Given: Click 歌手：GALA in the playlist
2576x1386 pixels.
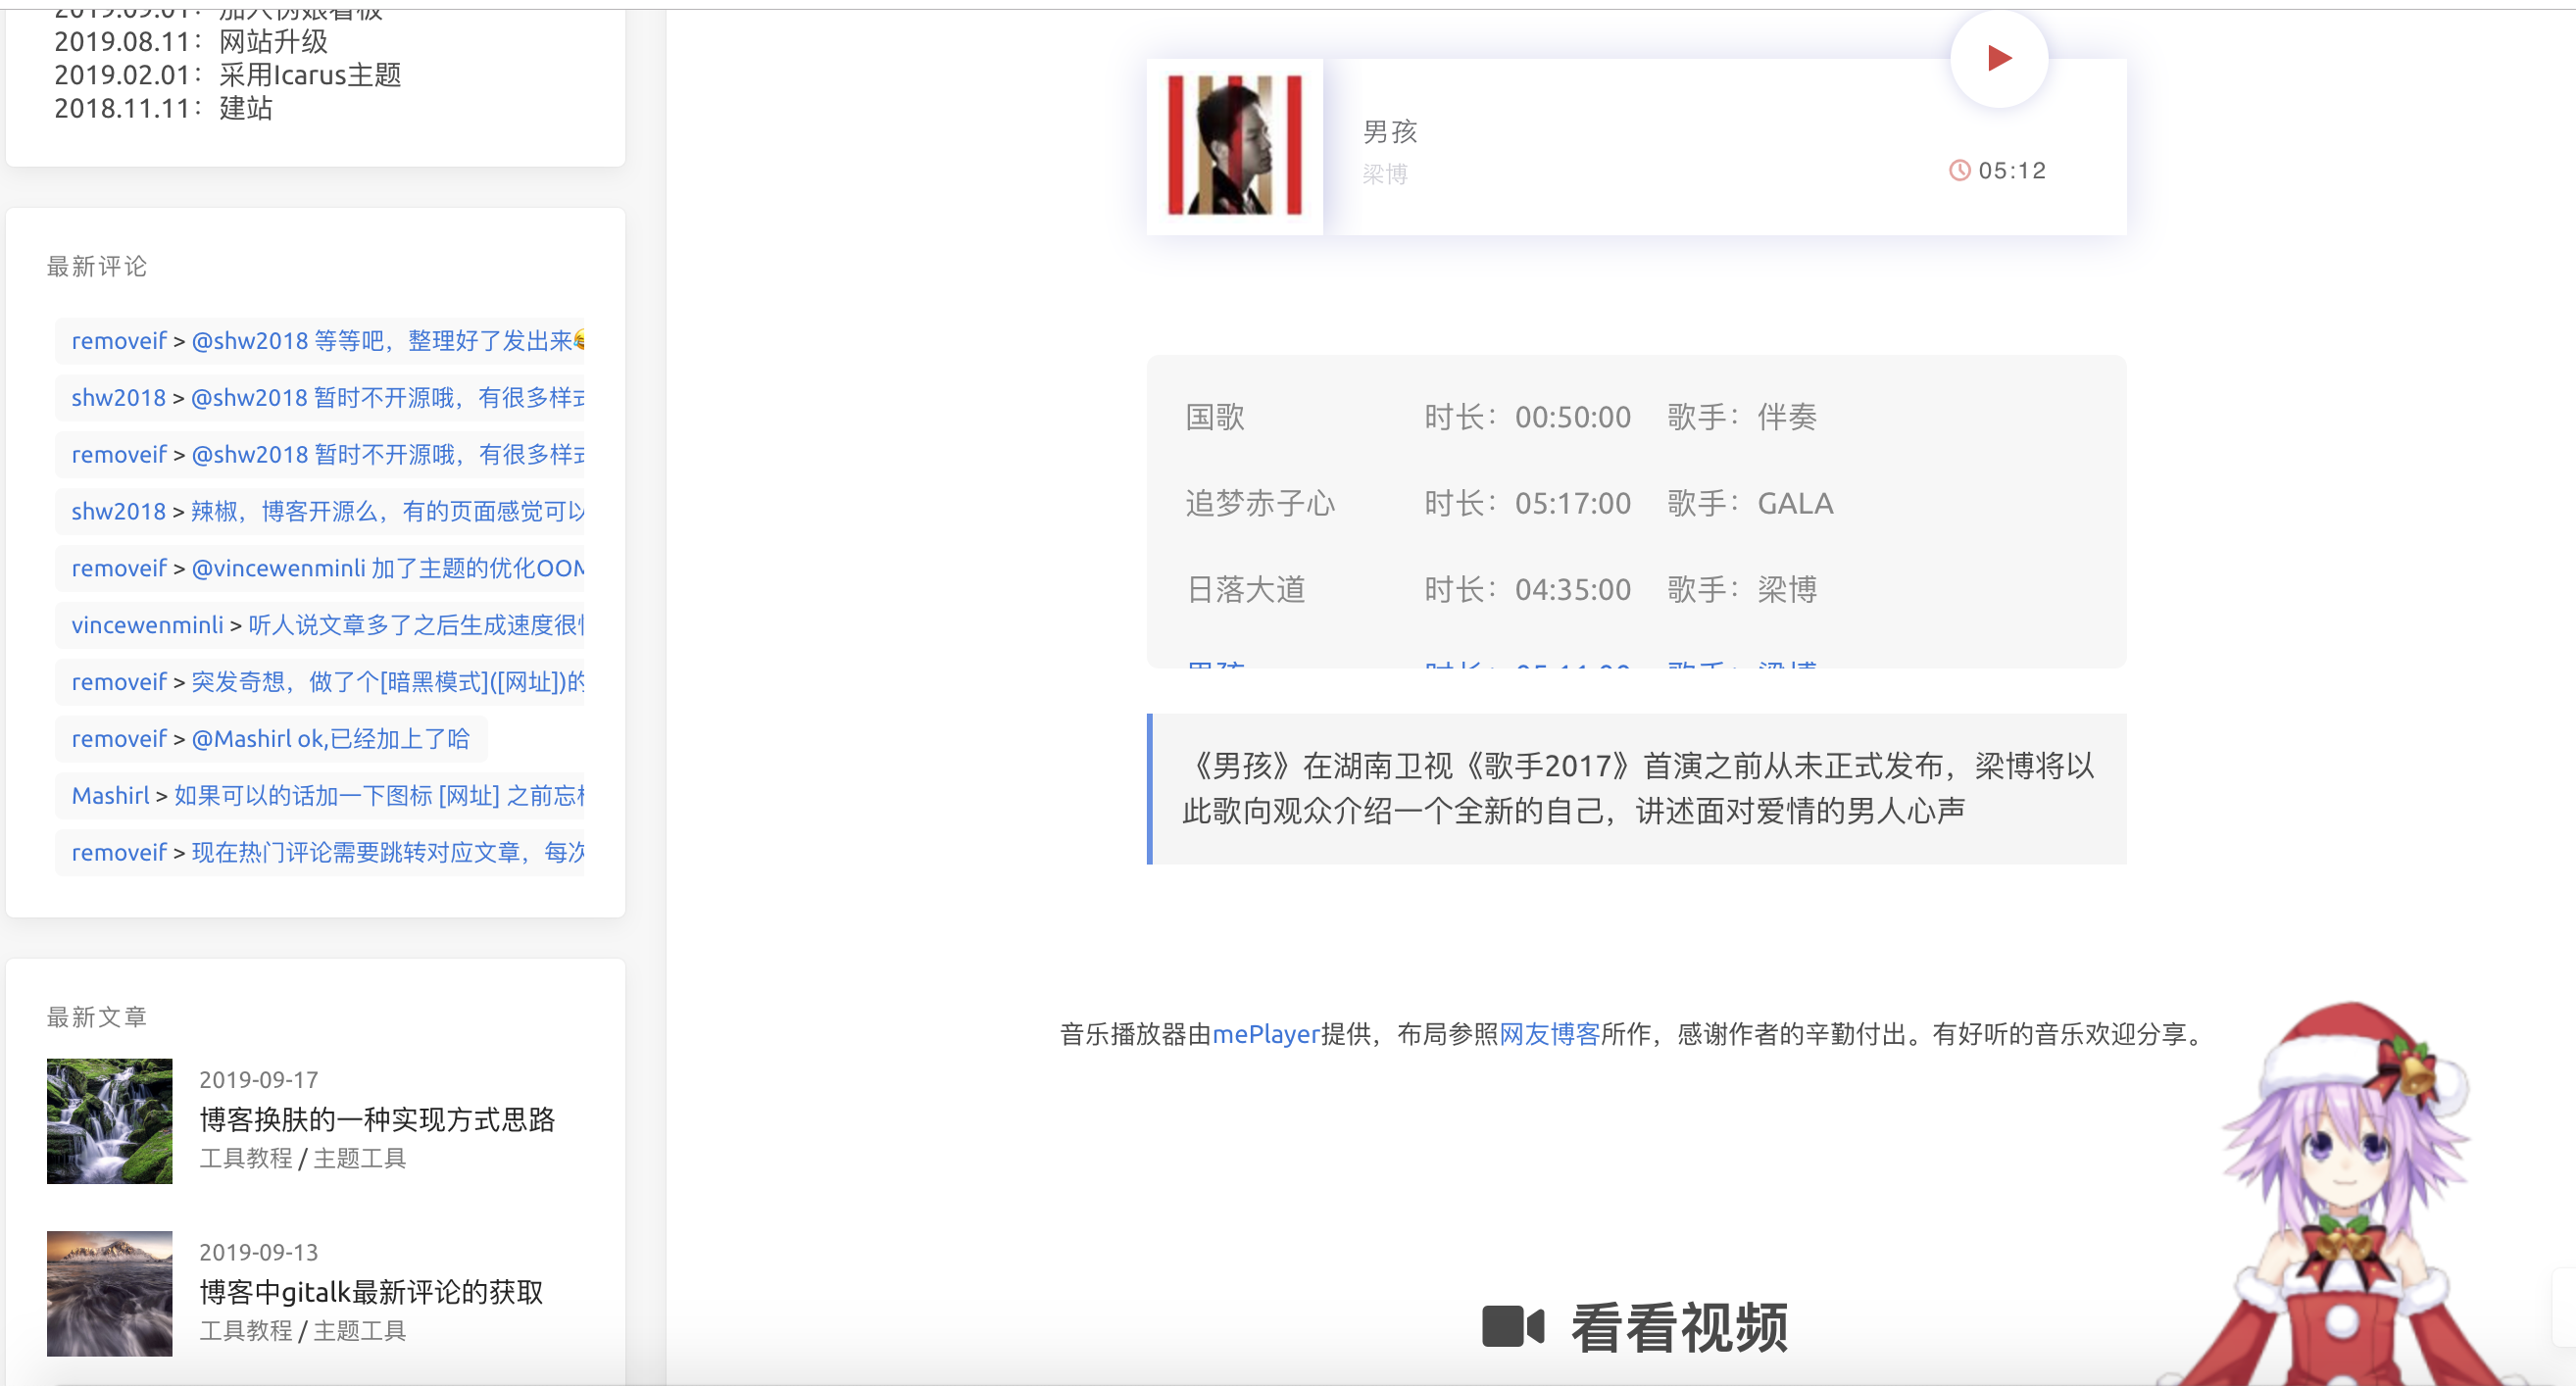Looking at the screenshot, I should click(1750, 503).
